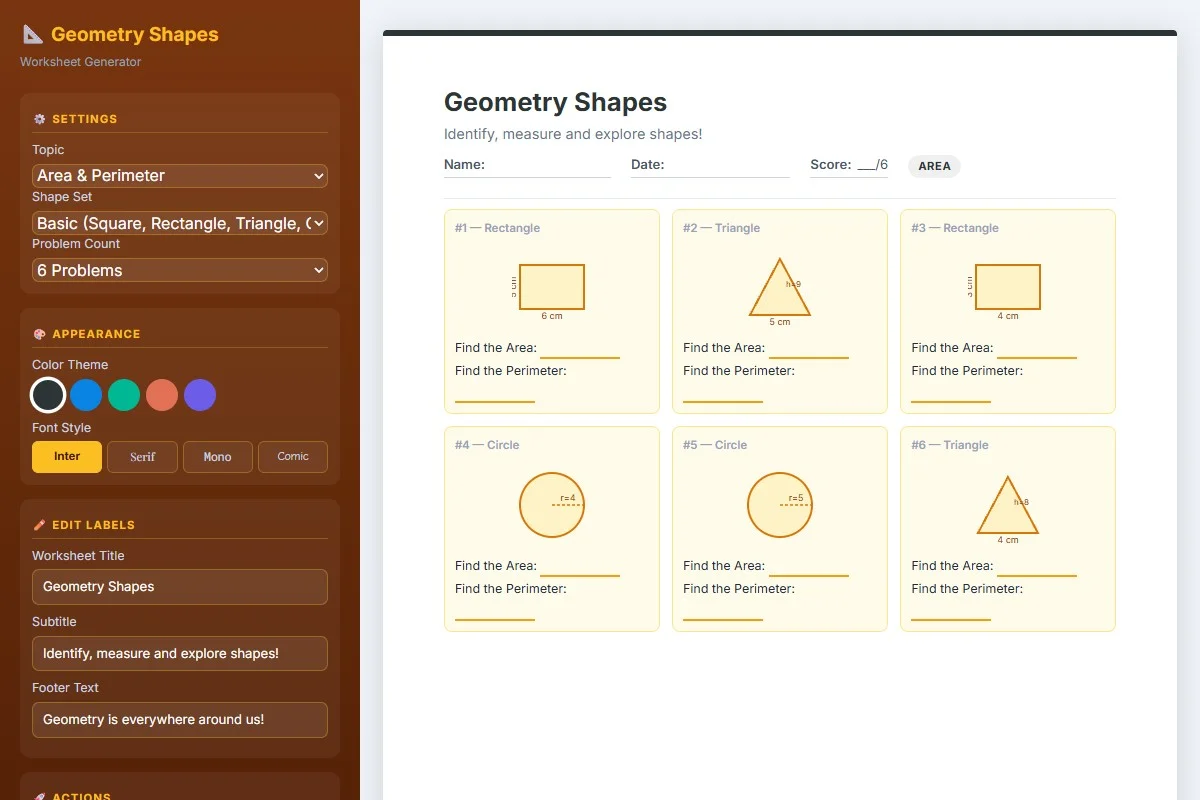Click the Color Theme label
The width and height of the screenshot is (1200, 800).
click(70, 365)
